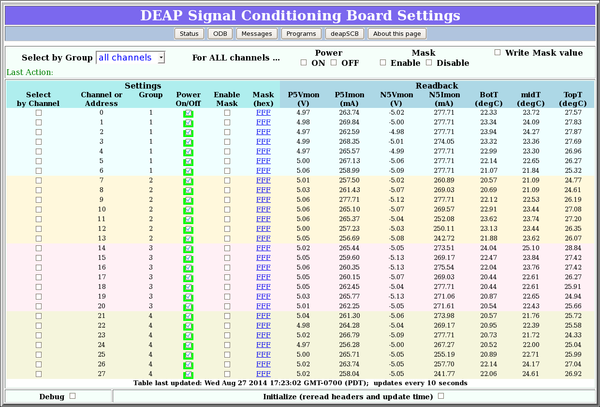Click midT value 24.61 for channel 27
This screenshot has width=600, height=407.
coord(531,374)
